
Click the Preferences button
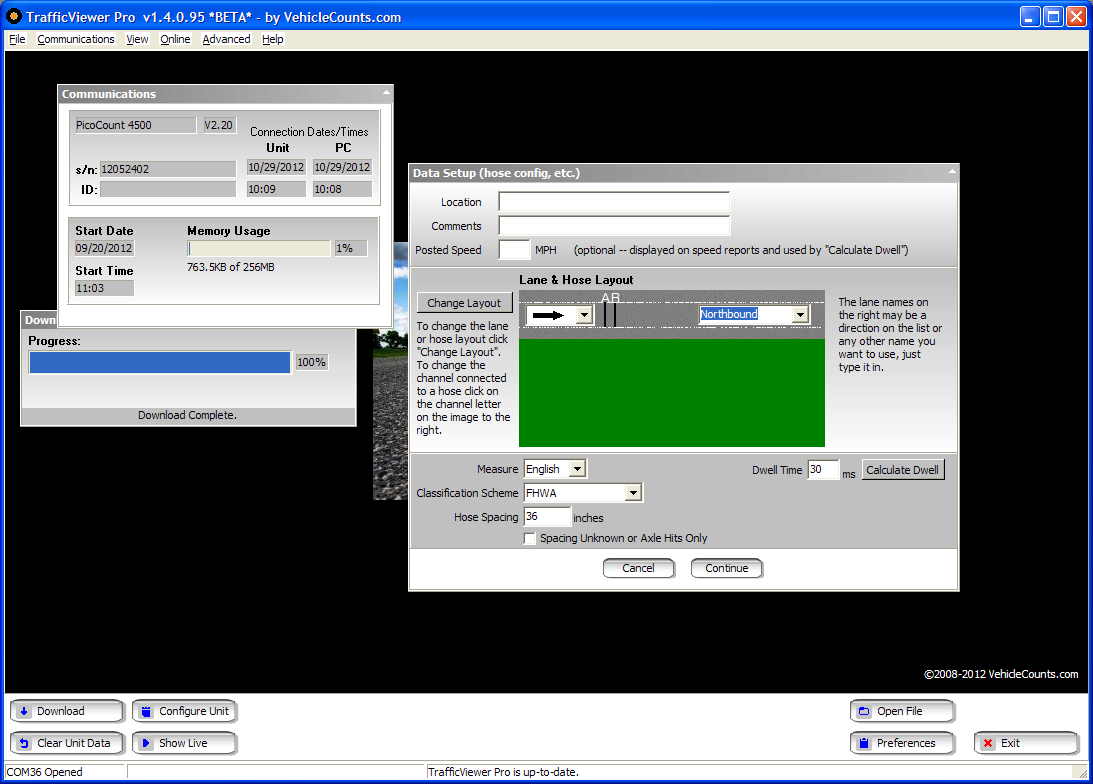pyautogui.click(x=903, y=744)
